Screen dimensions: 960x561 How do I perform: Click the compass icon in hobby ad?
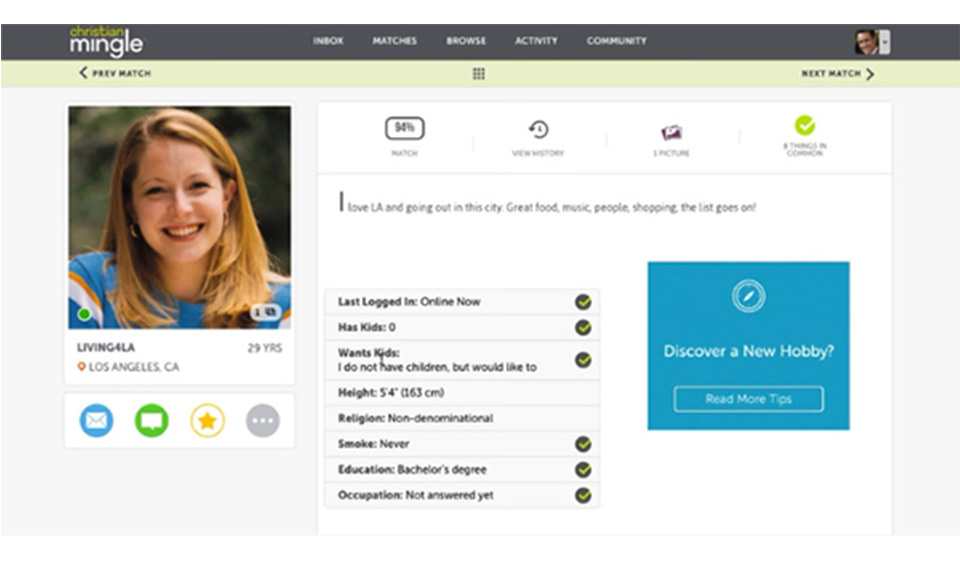click(x=748, y=296)
